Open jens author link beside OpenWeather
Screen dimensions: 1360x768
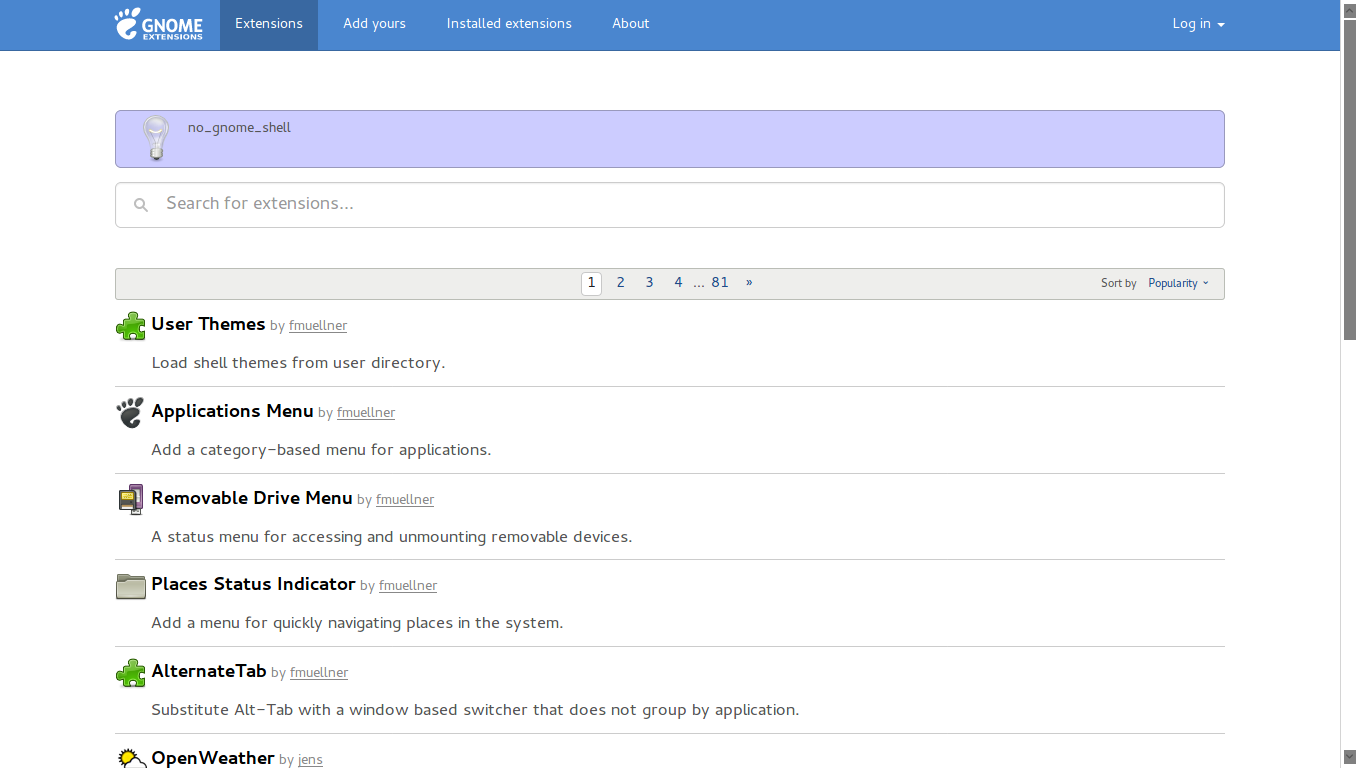(x=311, y=760)
